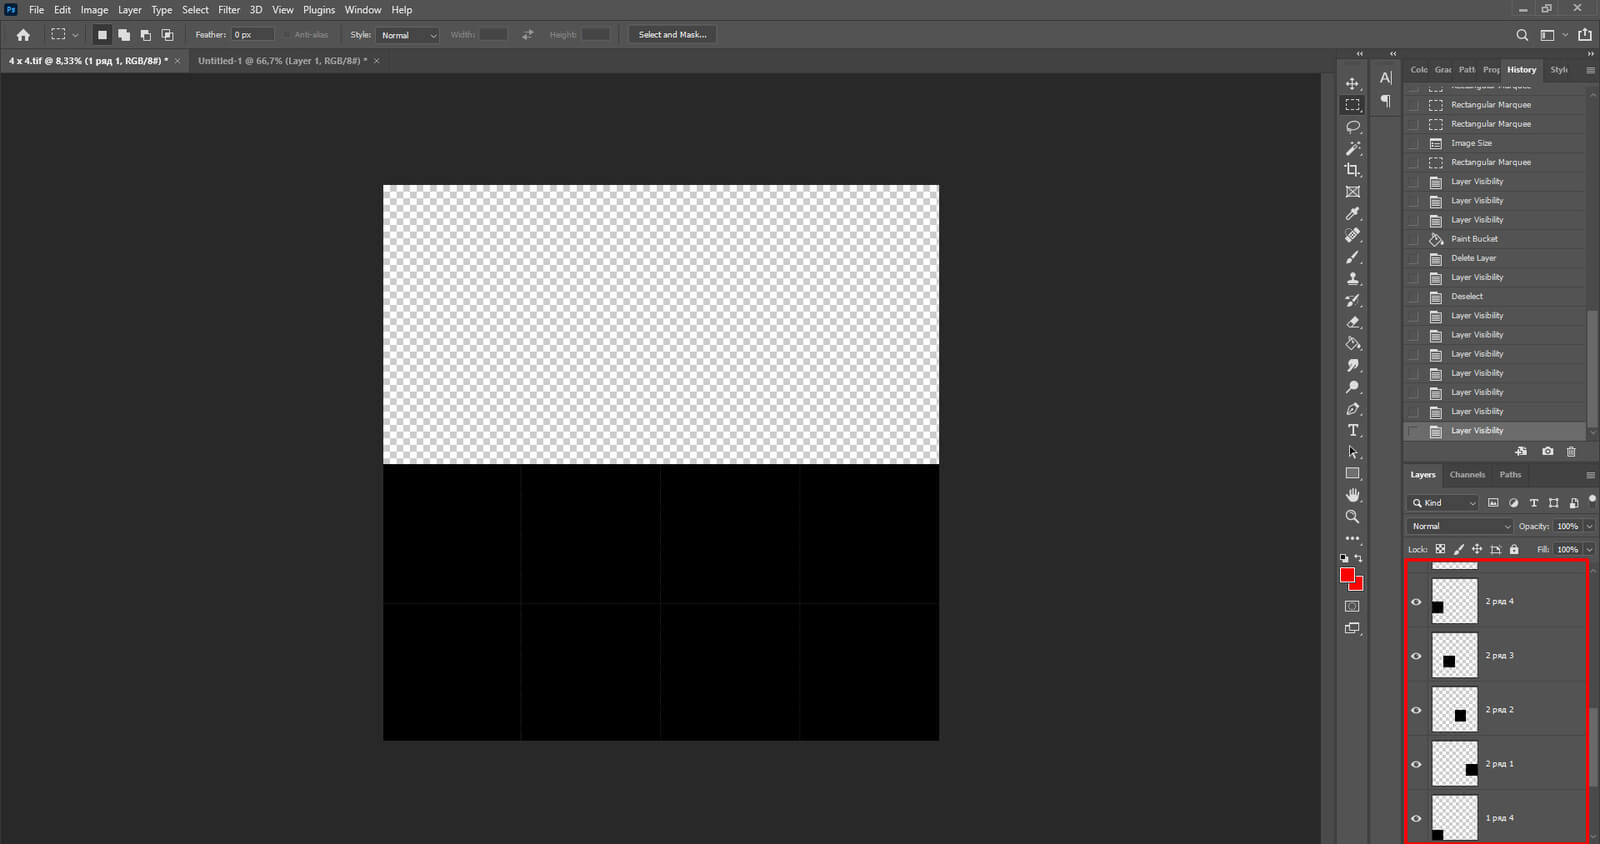The height and width of the screenshot is (844, 1600).
Task: Open the Paragraph panel icon
Action: (x=1385, y=100)
